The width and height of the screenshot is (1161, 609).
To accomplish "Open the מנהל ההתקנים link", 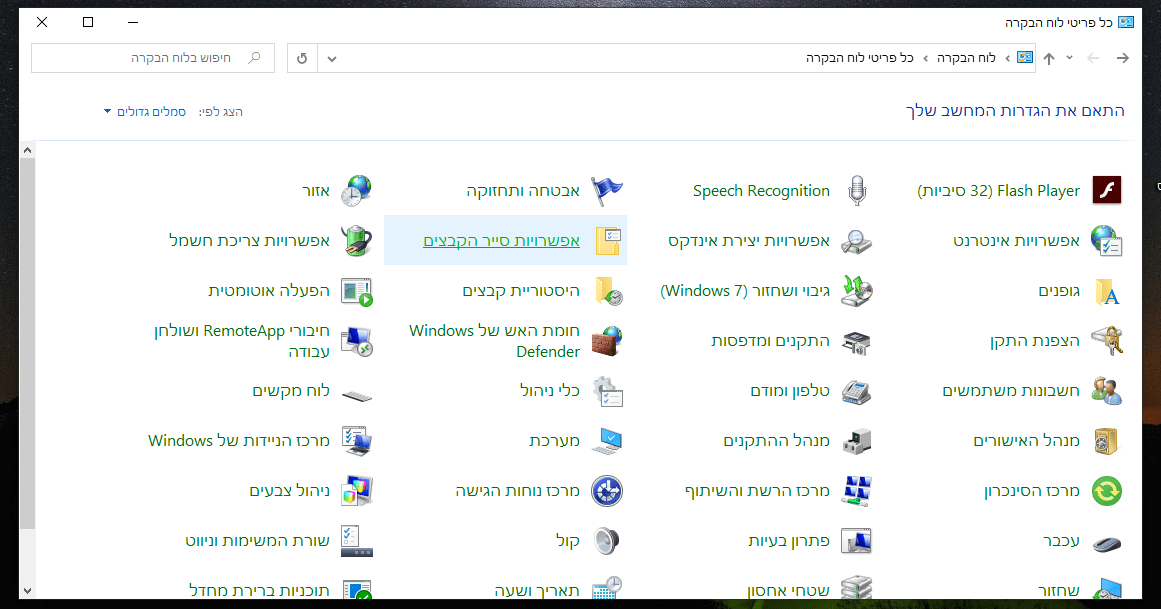I will pos(777,441).
